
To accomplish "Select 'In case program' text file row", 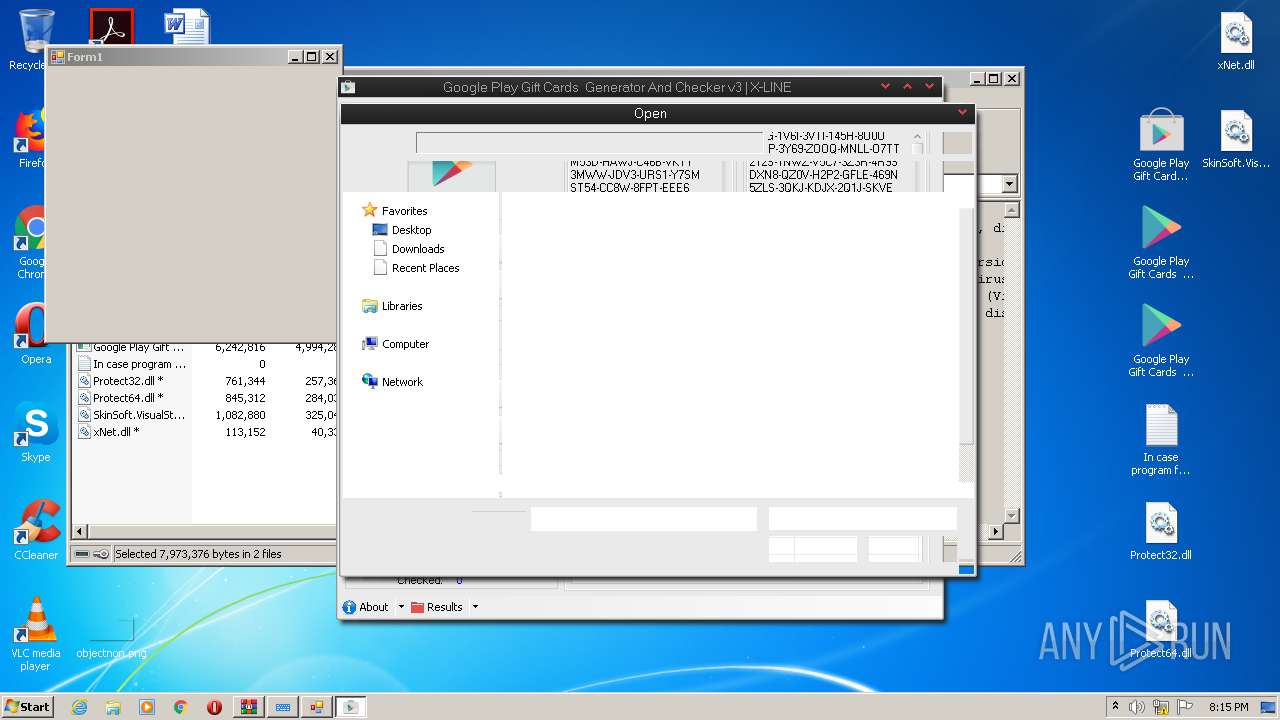I will tap(130, 364).
